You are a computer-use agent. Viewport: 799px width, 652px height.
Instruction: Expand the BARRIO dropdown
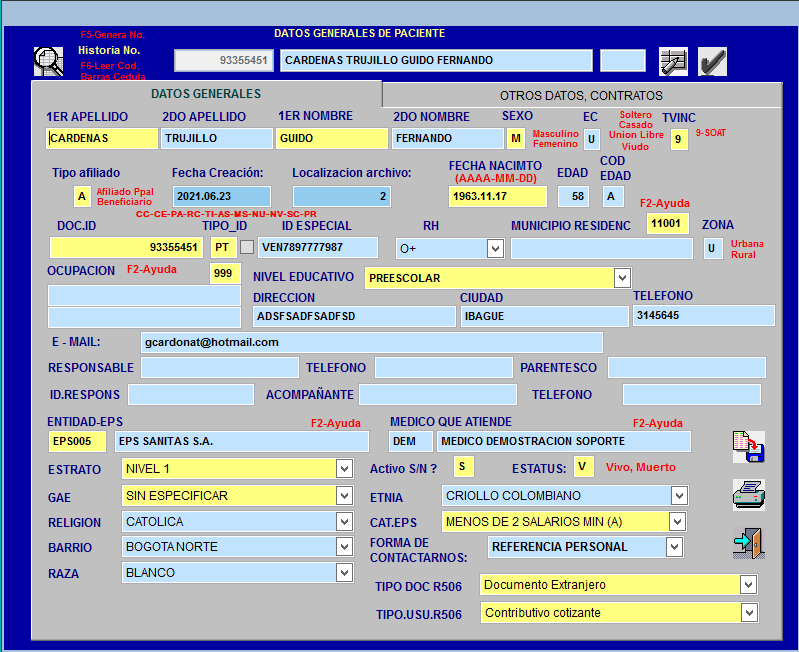(344, 547)
